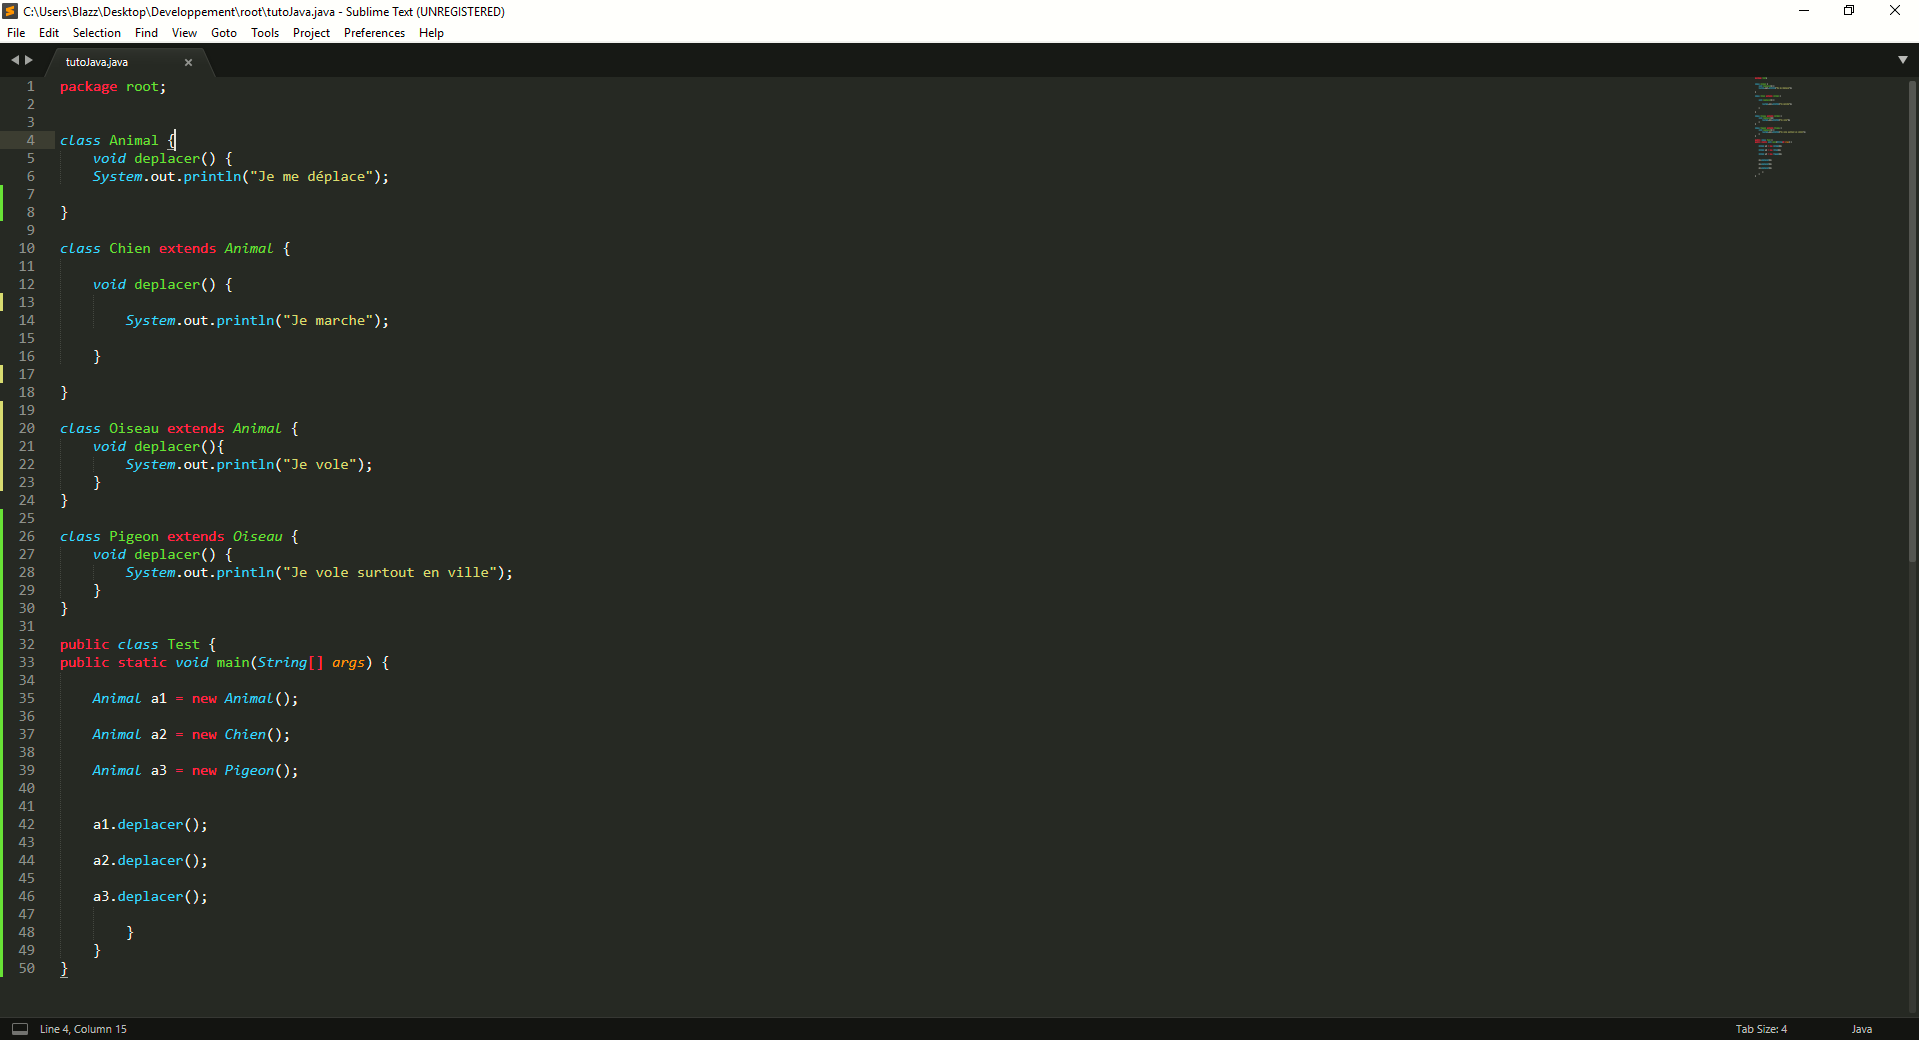Image resolution: width=1919 pixels, height=1040 pixels.
Task: Open the Tools menu
Action: (265, 33)
